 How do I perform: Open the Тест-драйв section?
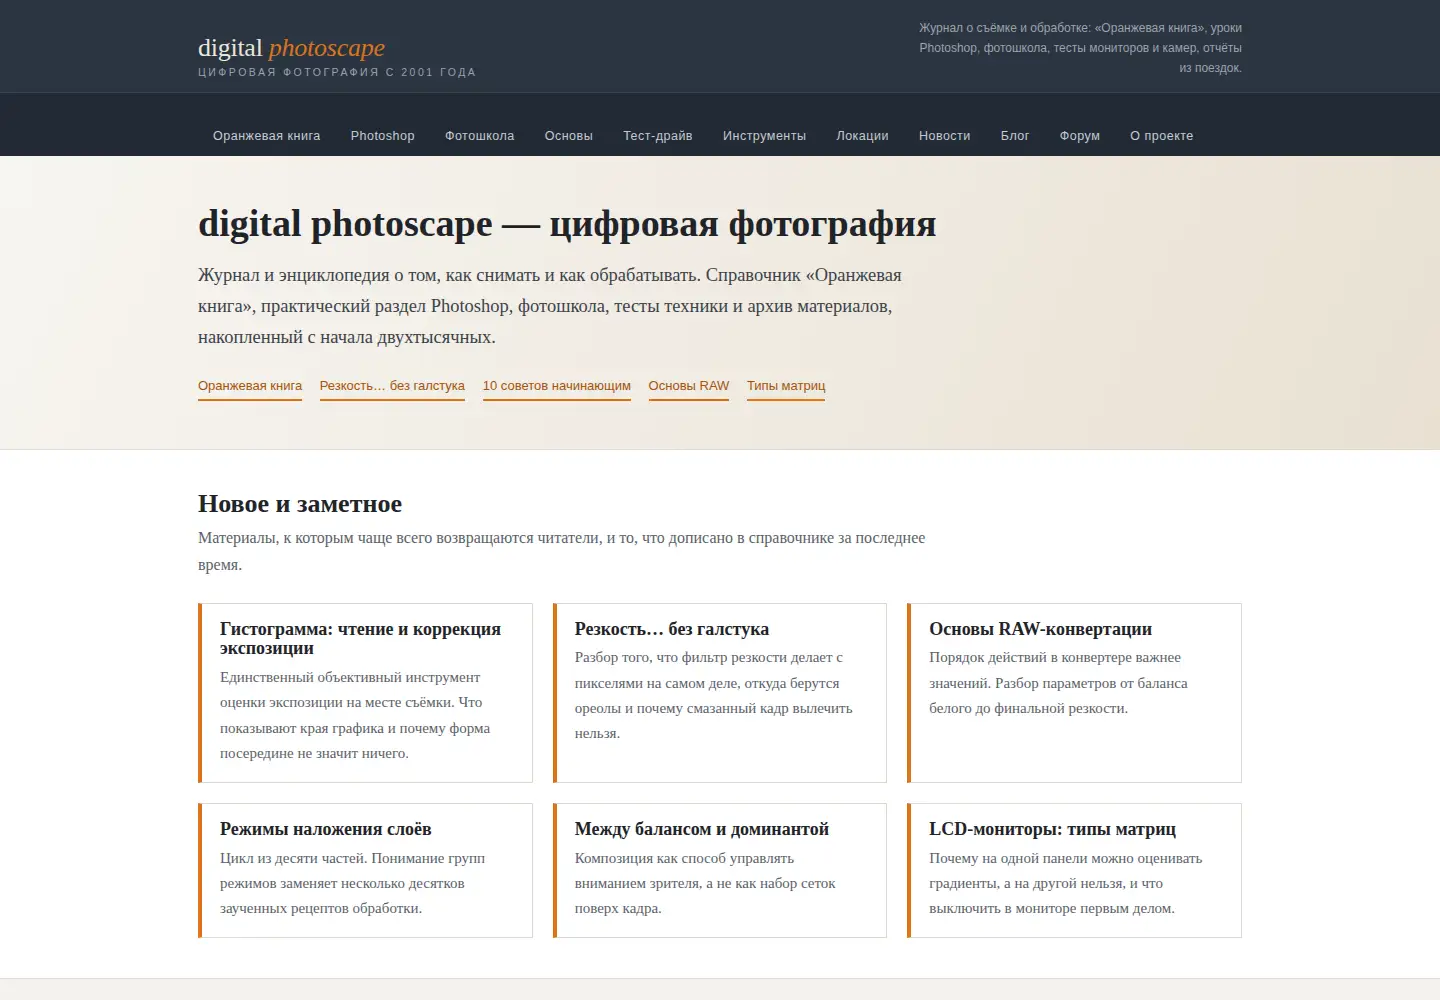(x=658, y=136)
